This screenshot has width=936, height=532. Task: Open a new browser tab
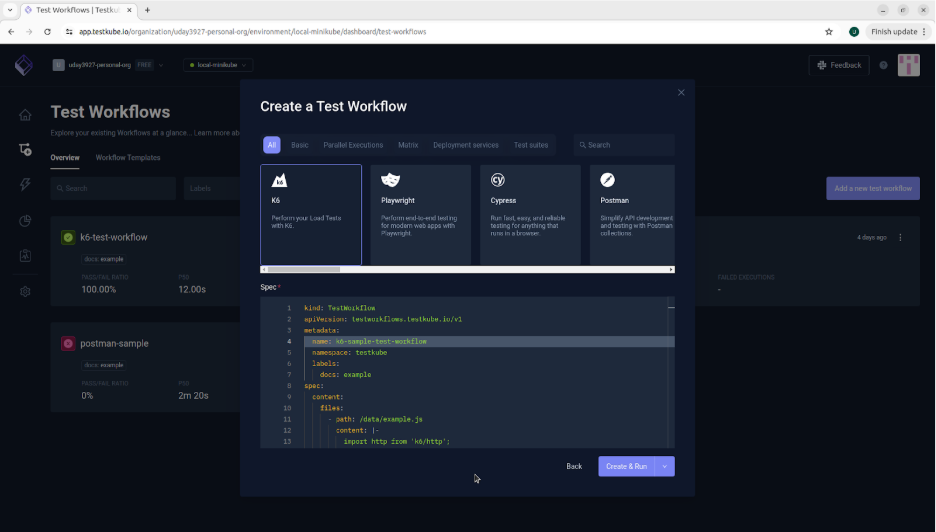(147, 10)
